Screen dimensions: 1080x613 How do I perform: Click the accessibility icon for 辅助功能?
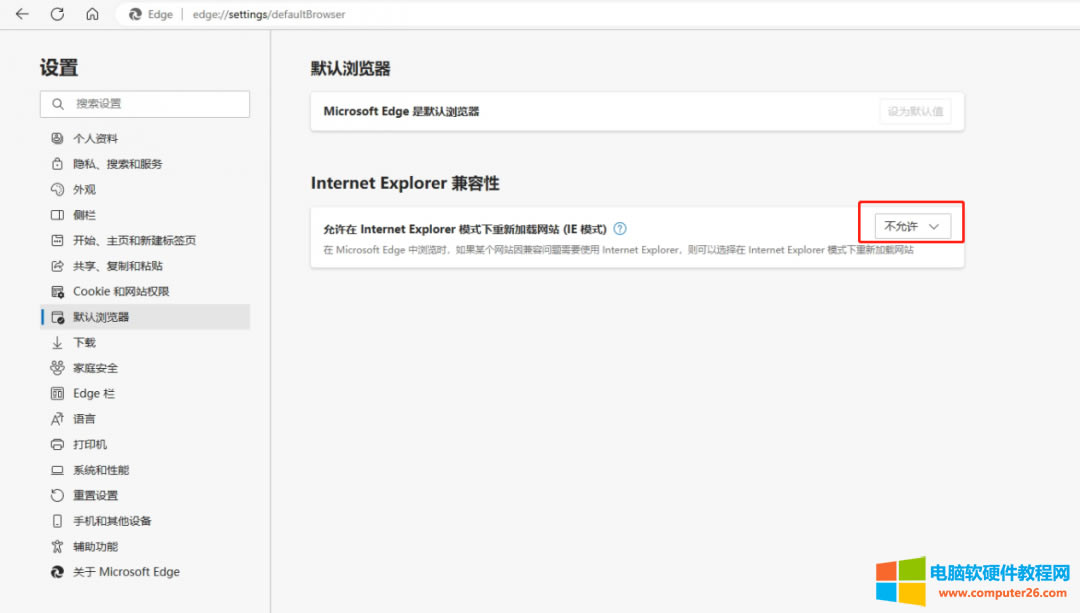tap(57, 546)
